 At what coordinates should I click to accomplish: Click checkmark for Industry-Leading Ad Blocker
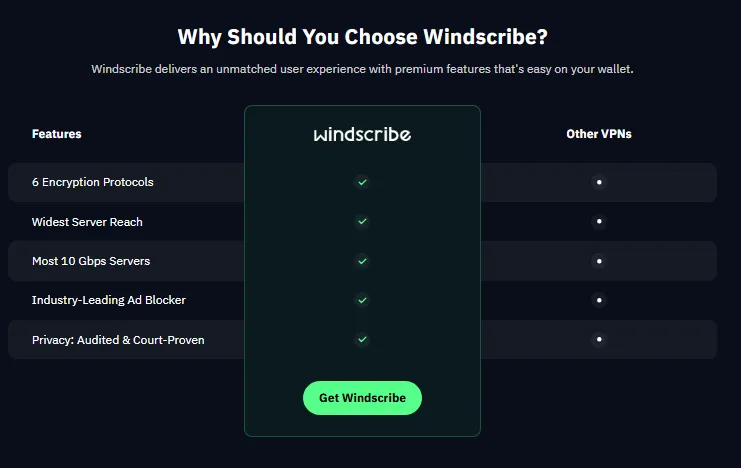362,300
